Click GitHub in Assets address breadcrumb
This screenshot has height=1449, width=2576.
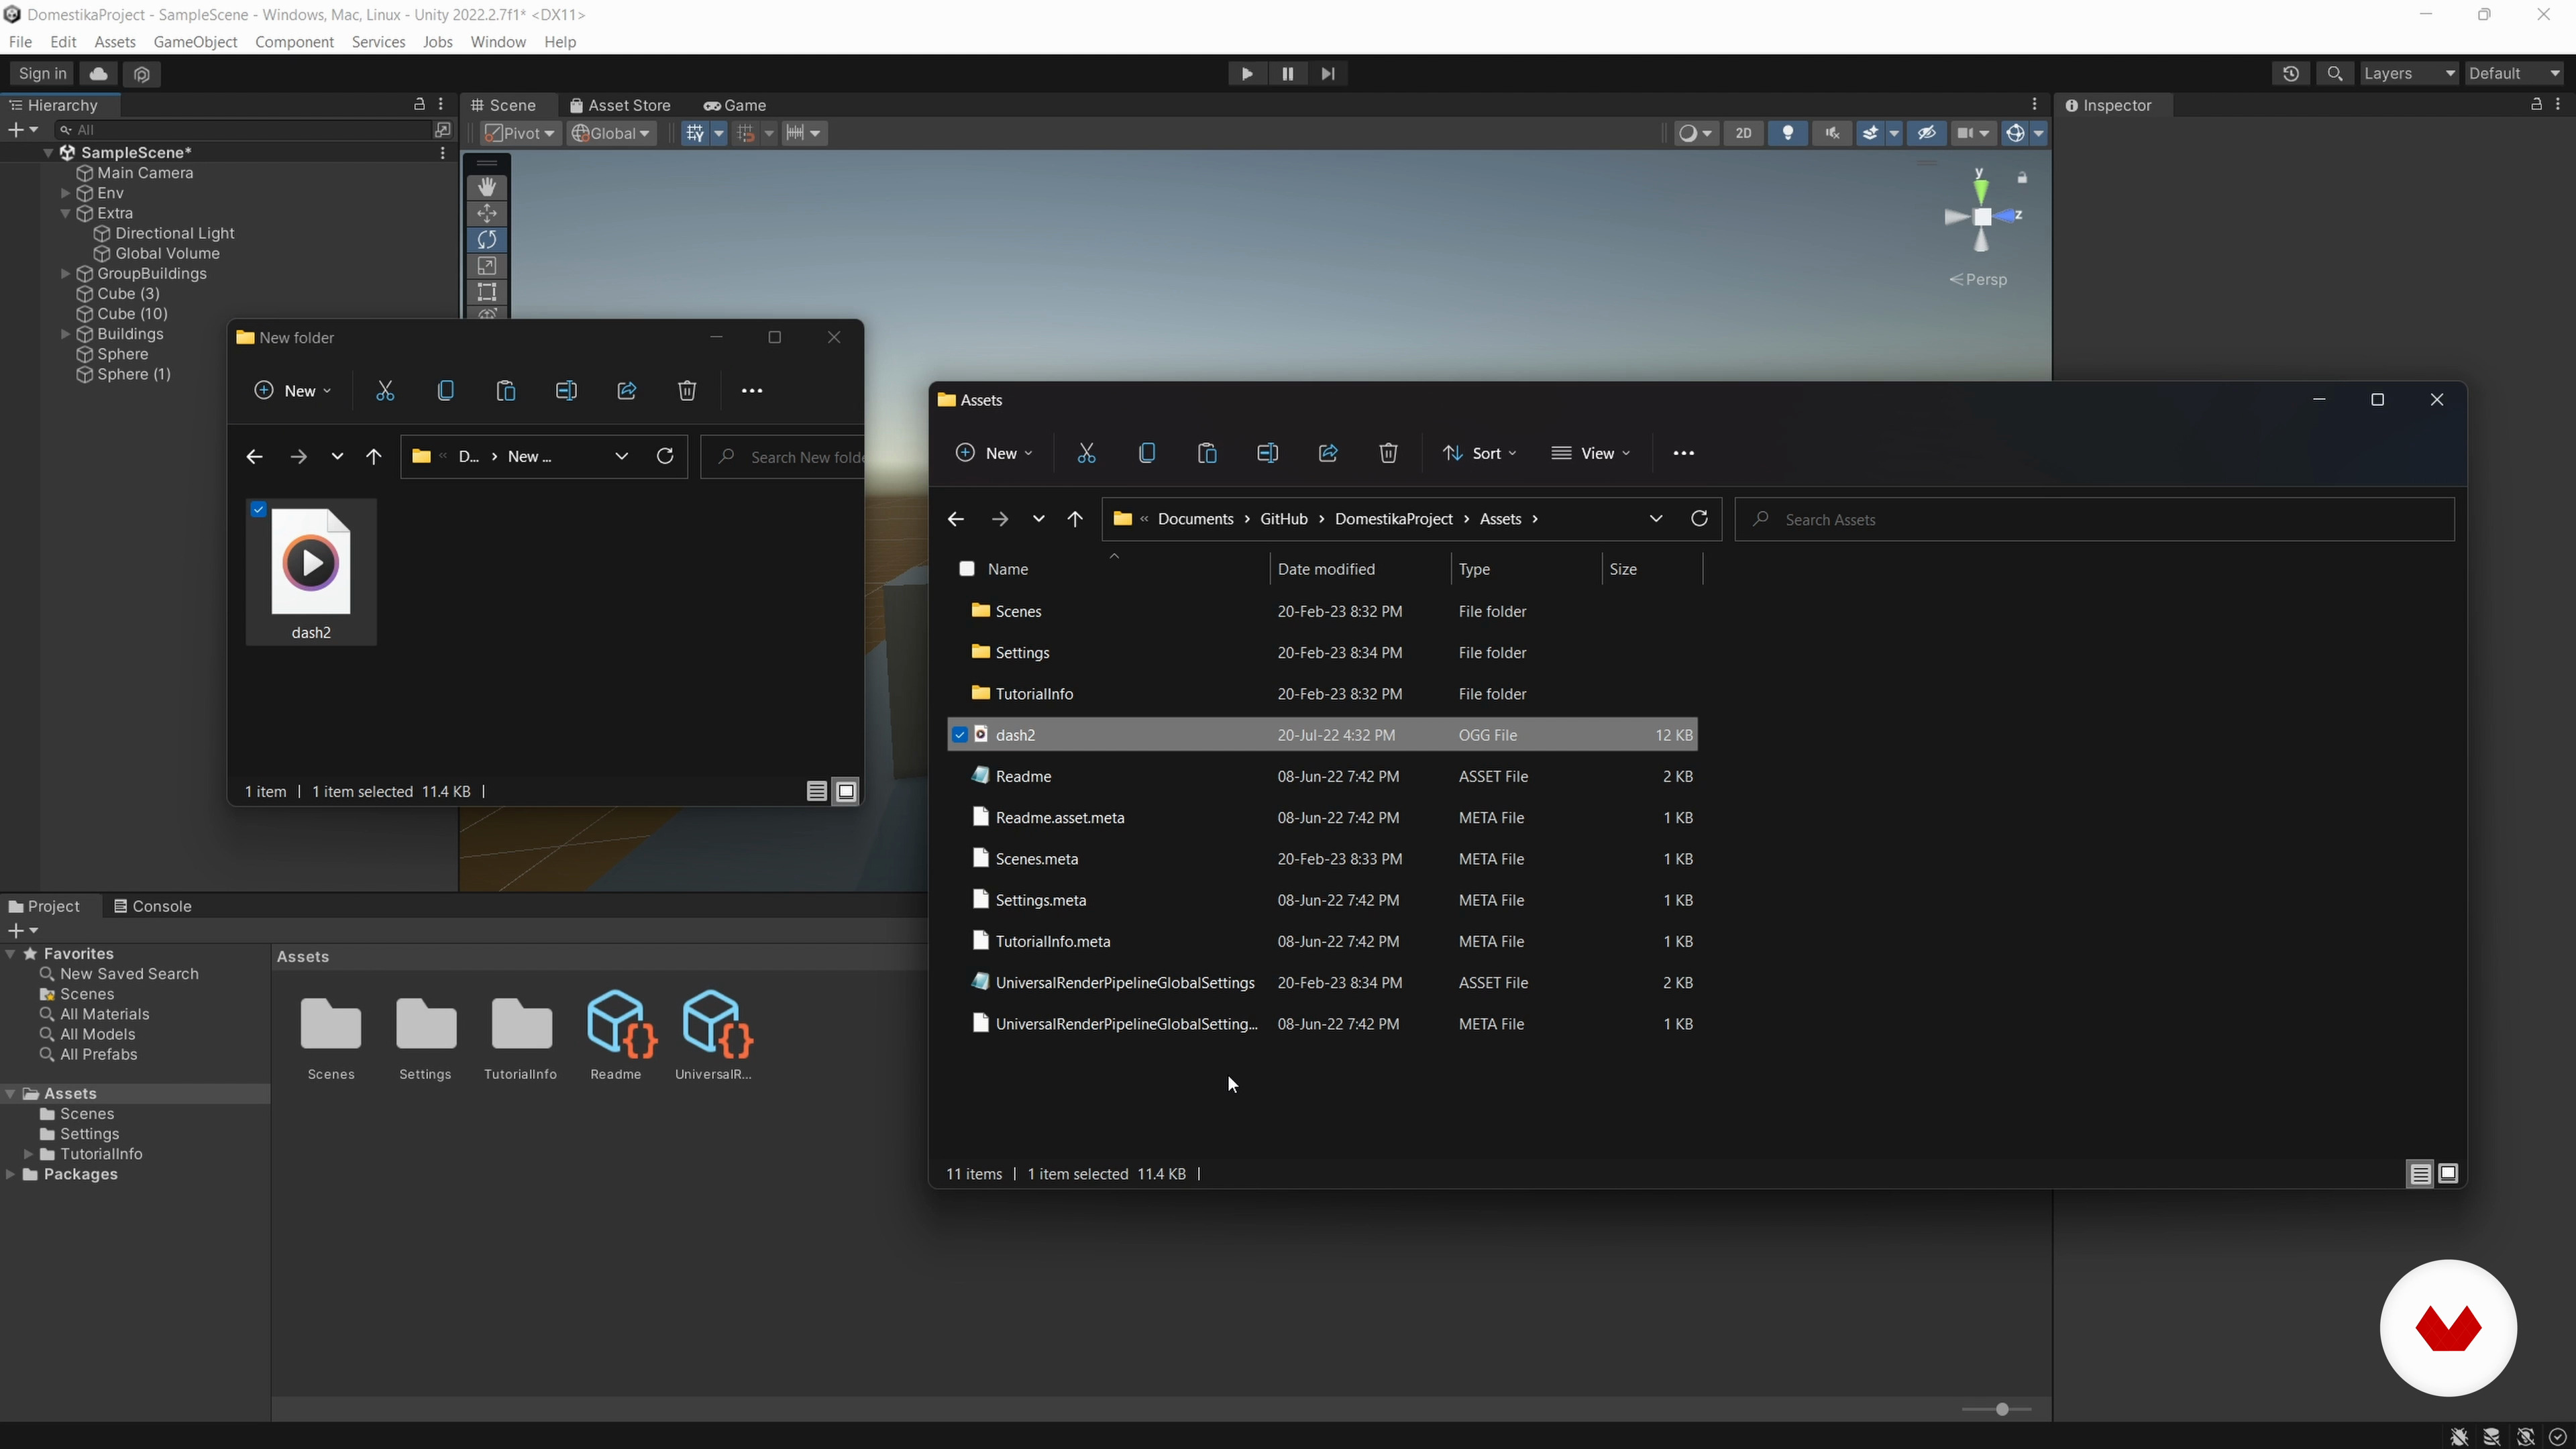(x=1284, y=519)
